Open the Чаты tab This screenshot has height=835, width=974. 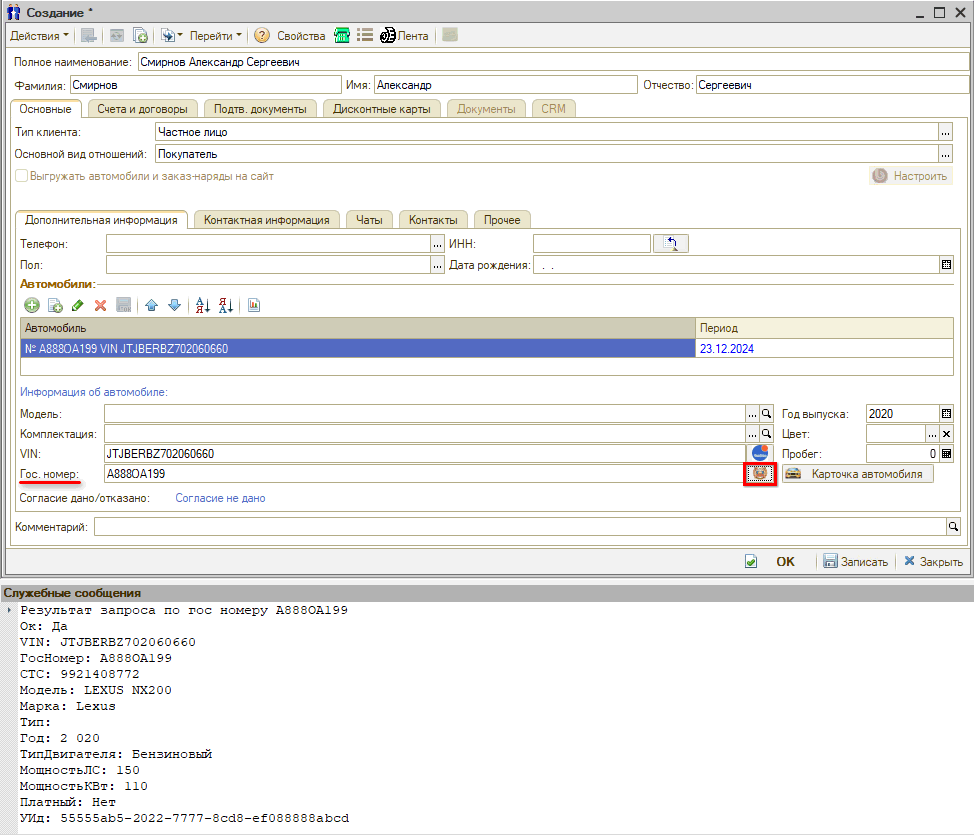click(x=369, y=220)
